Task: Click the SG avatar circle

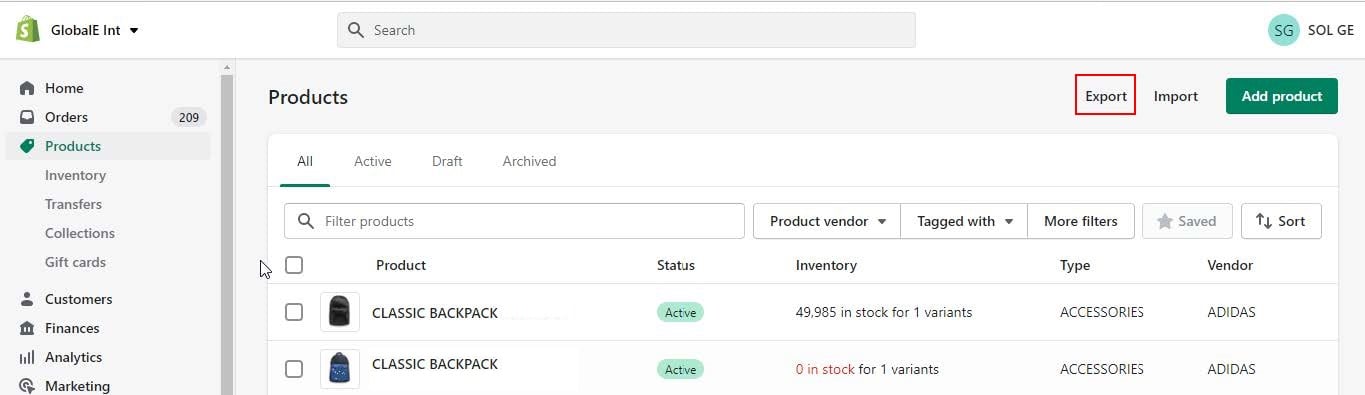Action: 1283,30
